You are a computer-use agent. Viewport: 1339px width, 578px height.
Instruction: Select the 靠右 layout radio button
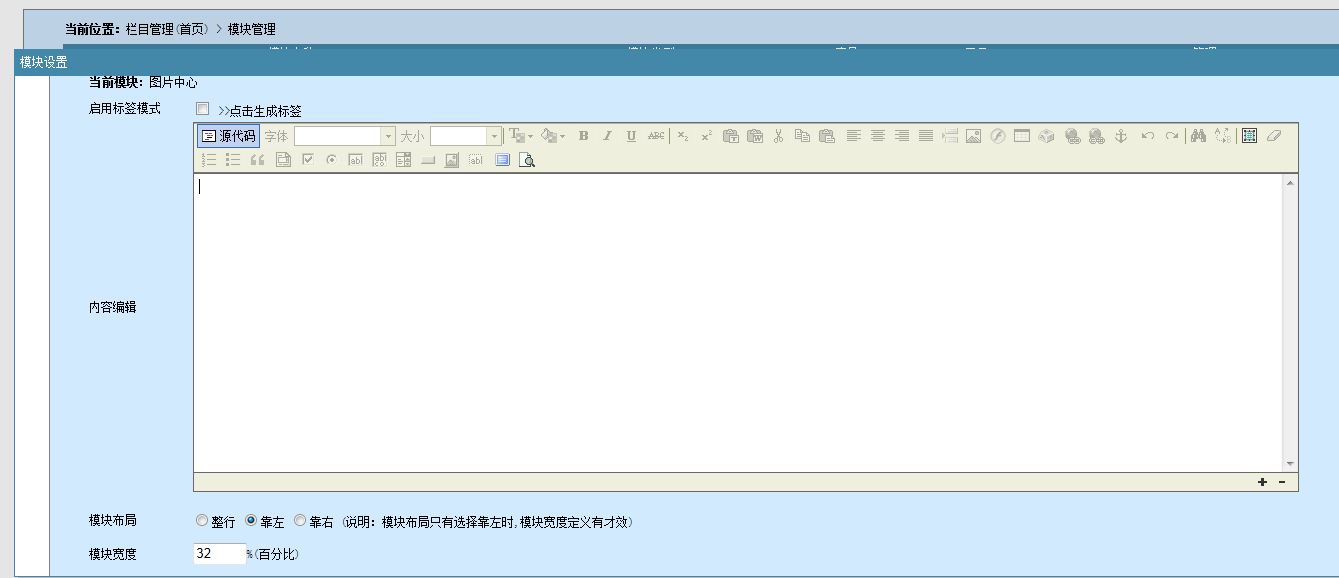coord(300,521)
